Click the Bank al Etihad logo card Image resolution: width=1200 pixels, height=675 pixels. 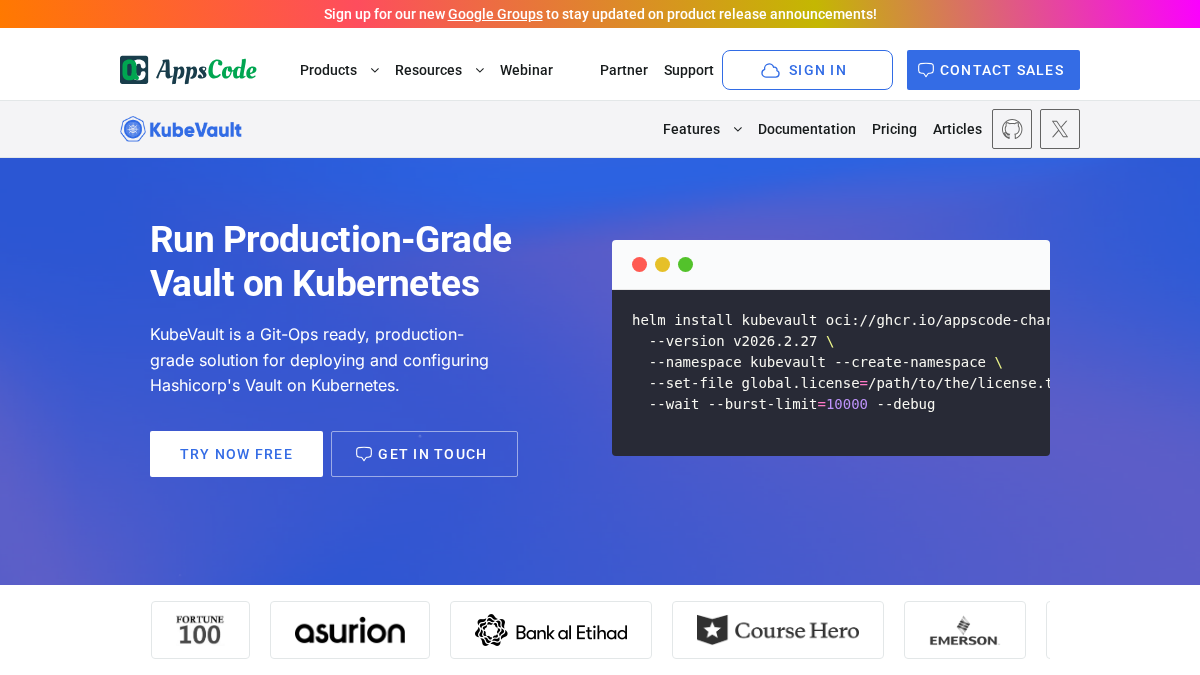[551, 630]
